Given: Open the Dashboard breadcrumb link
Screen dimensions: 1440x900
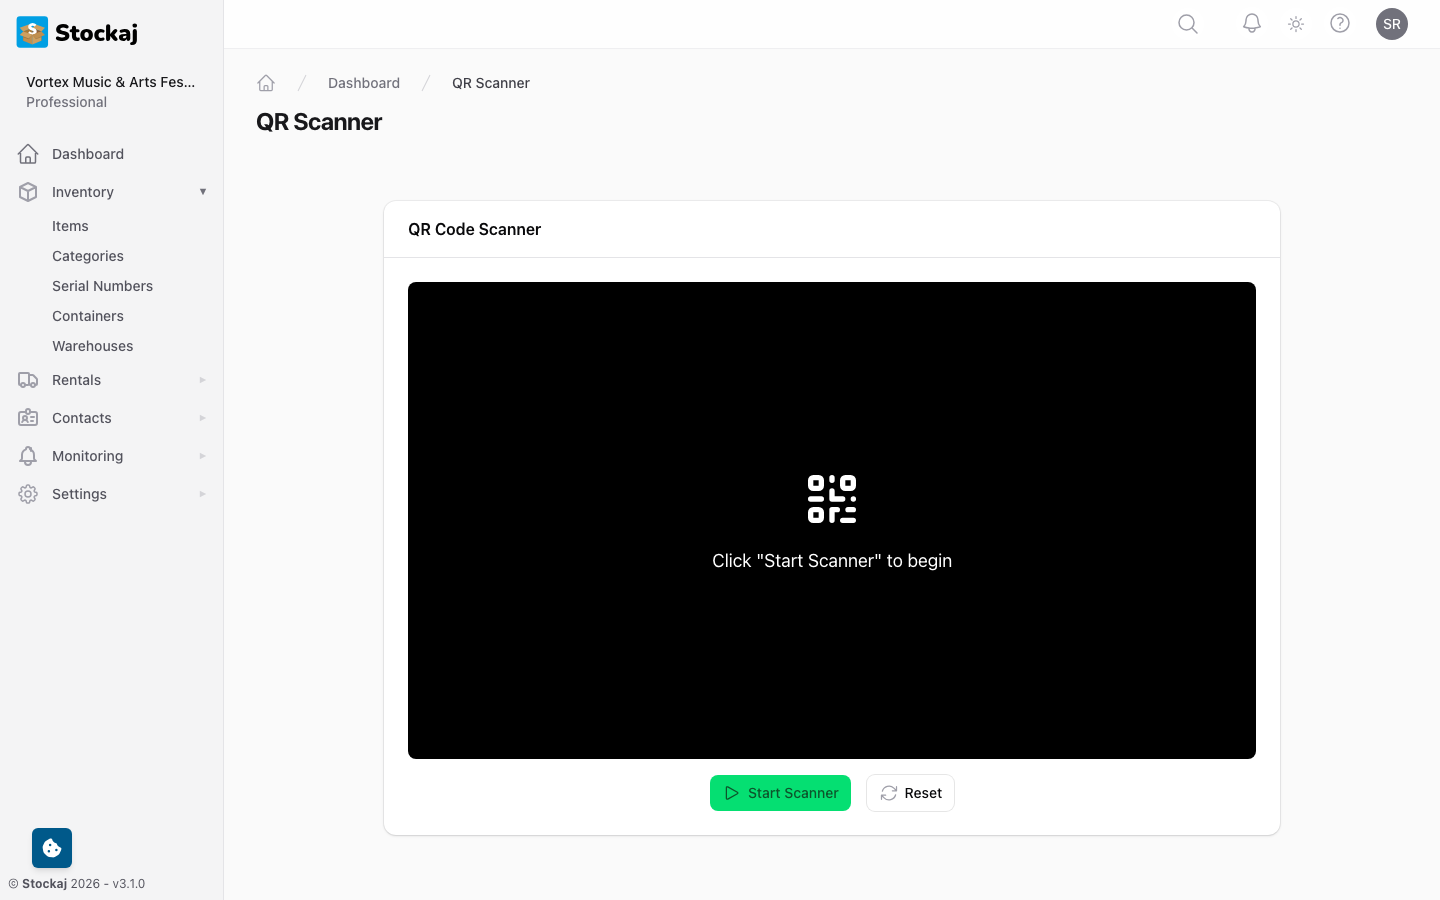Looking at the screenshot, I should click(x=364, y=83).
